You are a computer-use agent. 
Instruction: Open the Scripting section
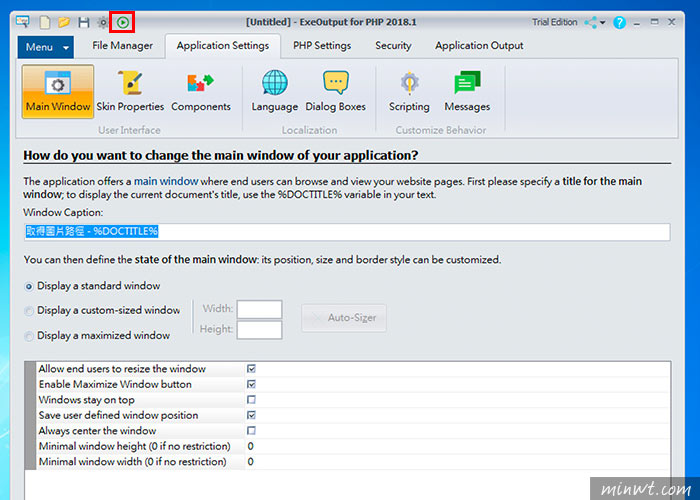coord(409,91)
